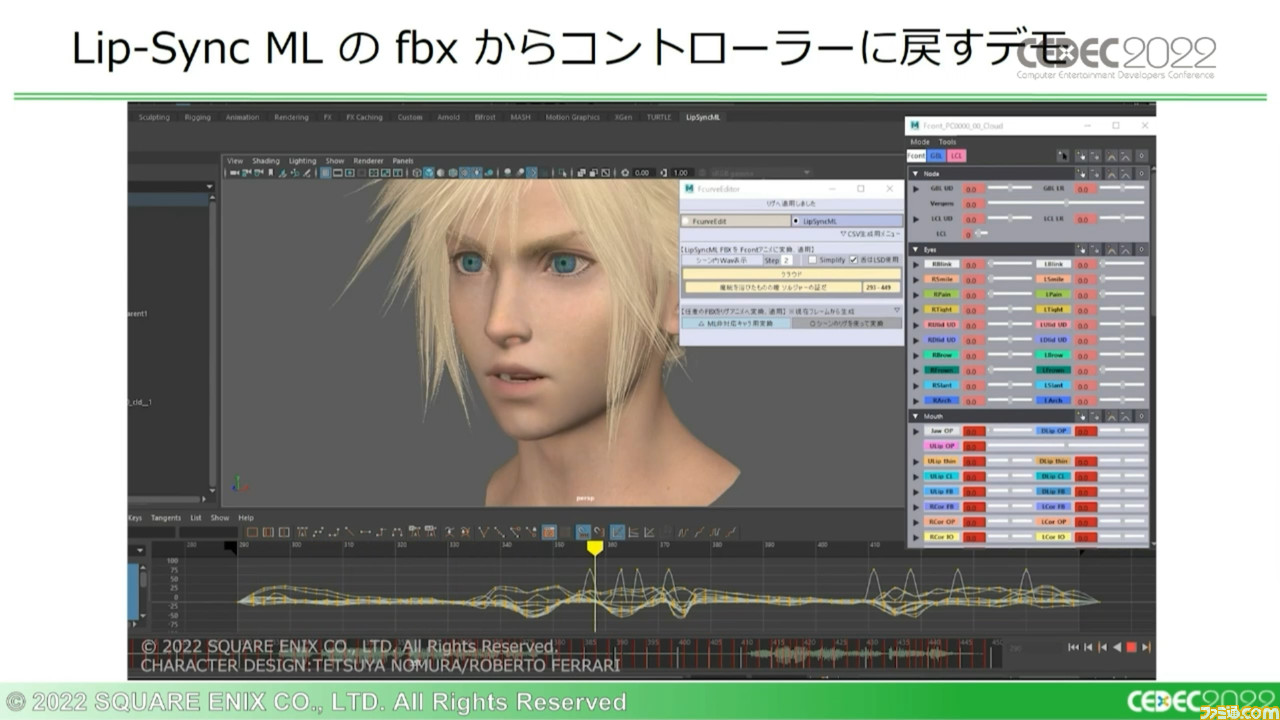This screenshot has width=1280, height=720.
Task: Click the hand-select icon in Node section header
Action: pyautogui.click(x=1081, y=174)
